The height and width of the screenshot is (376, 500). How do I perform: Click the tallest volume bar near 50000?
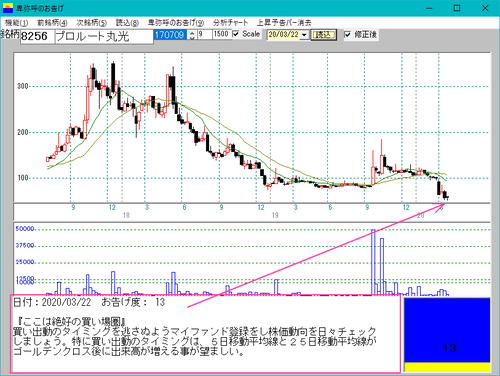[x=373, y=262]
